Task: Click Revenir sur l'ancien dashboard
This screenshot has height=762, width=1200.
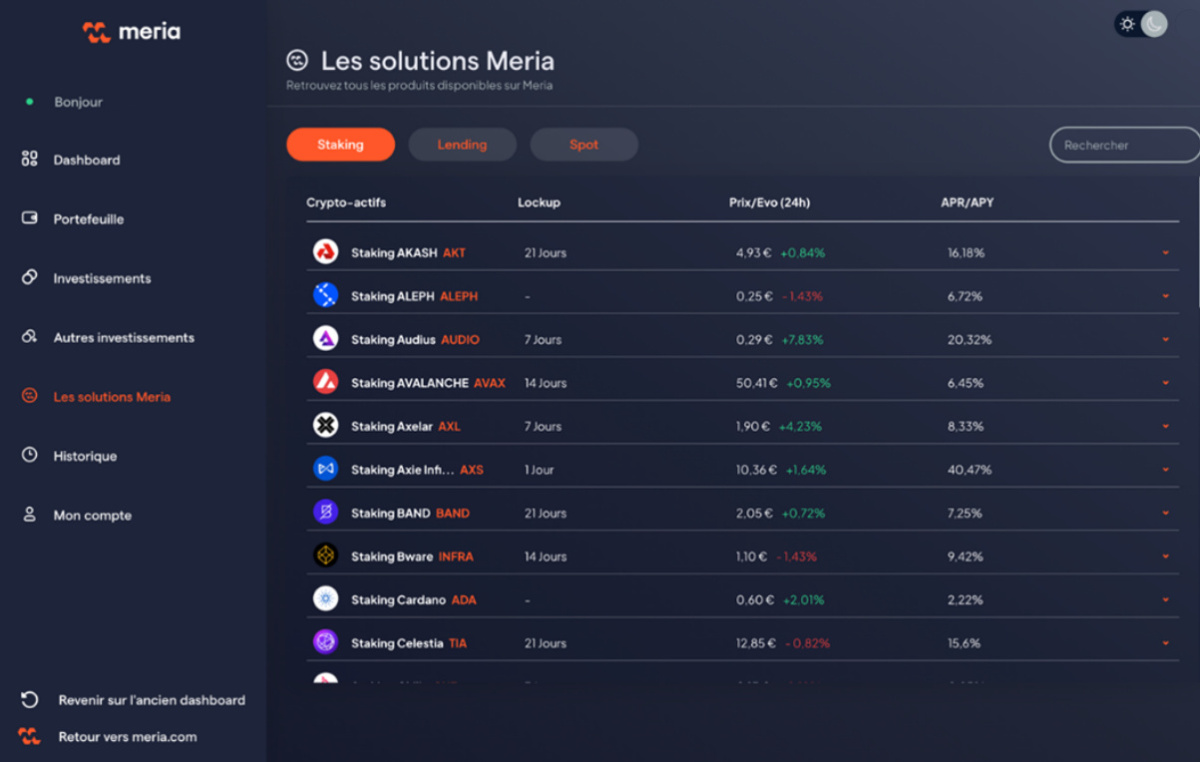Action: click(152, 700)
